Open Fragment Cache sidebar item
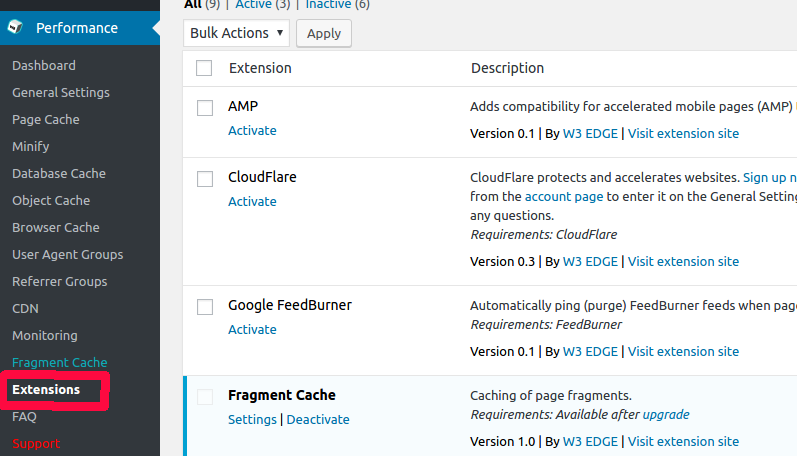This screenshot has height=456, width=797. (x=59, y=362)
